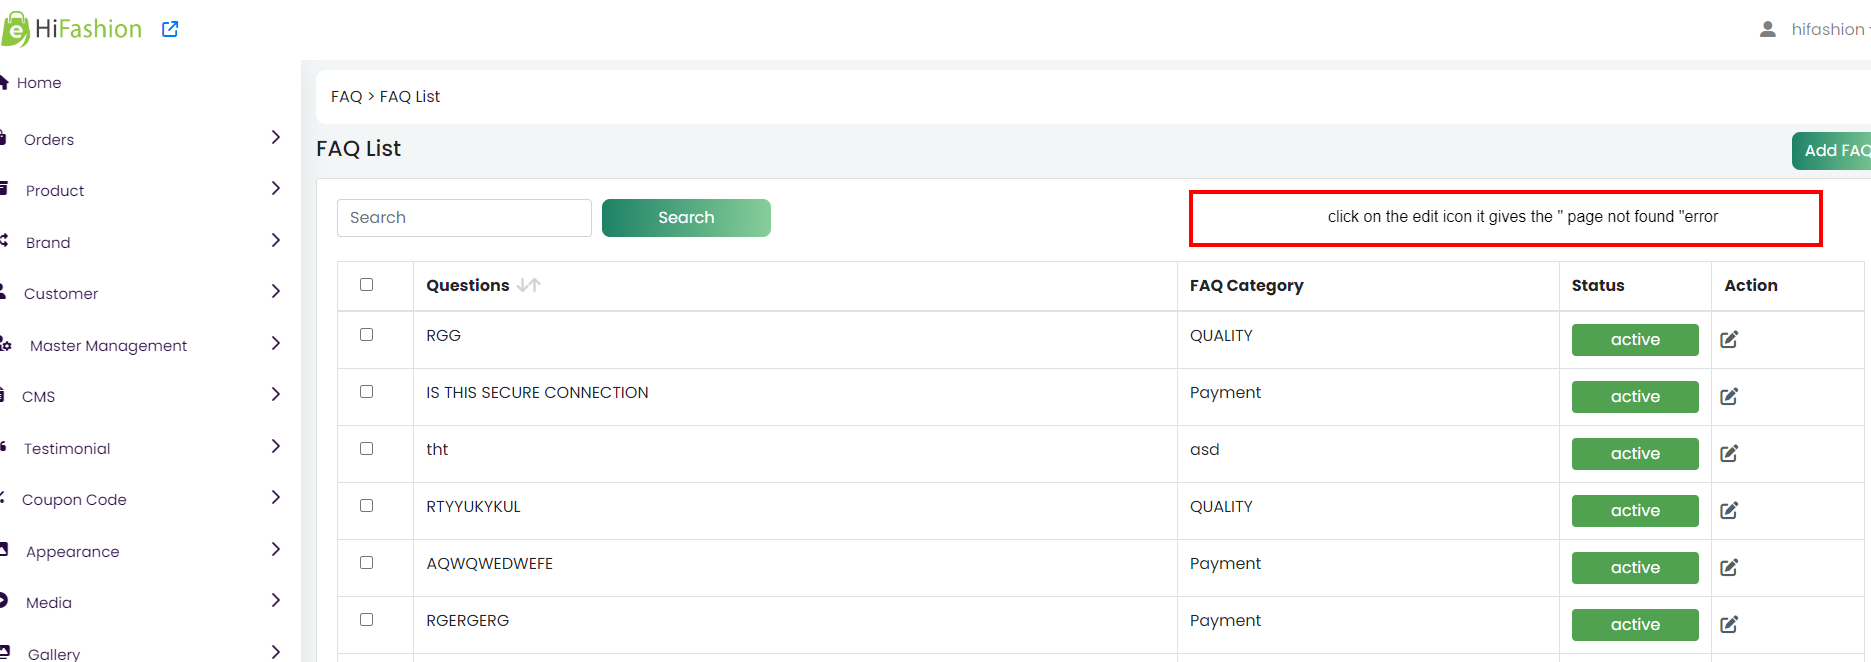Viewport: 1871px width, 662px height.
Task: Click edit icon for RGERGERG row
Action: pos(1729,625)
